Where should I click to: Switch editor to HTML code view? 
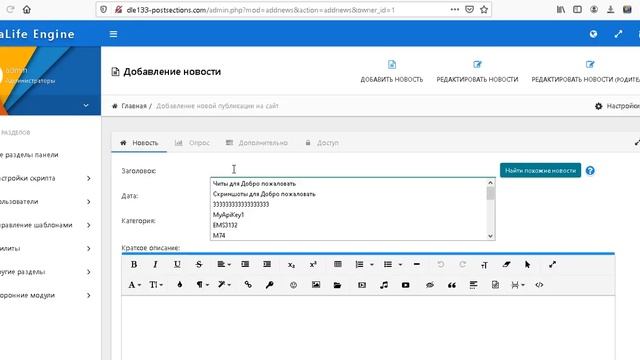[x=539, y=285]
